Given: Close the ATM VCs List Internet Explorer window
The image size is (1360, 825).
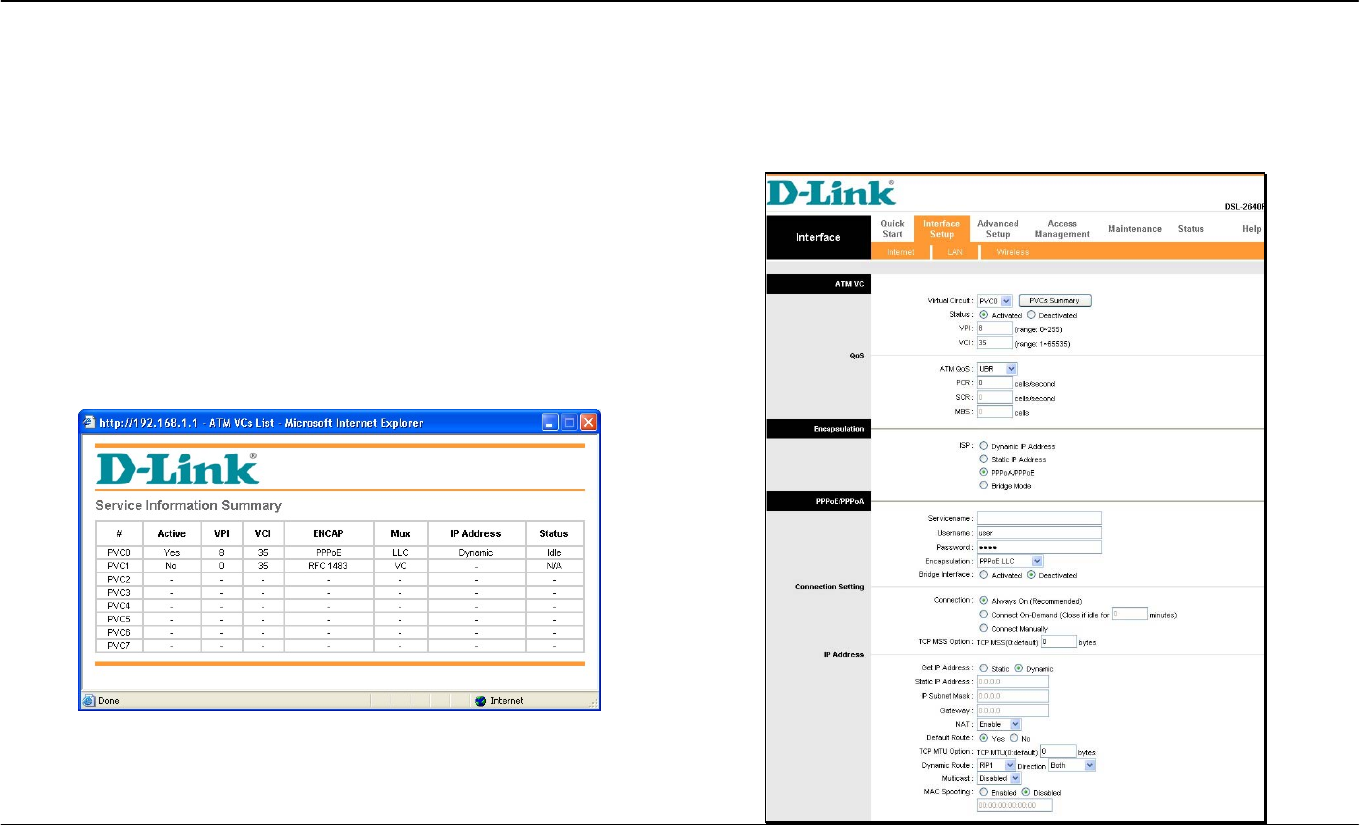Looking at the screenshot, I should click(x=588, y=423).
